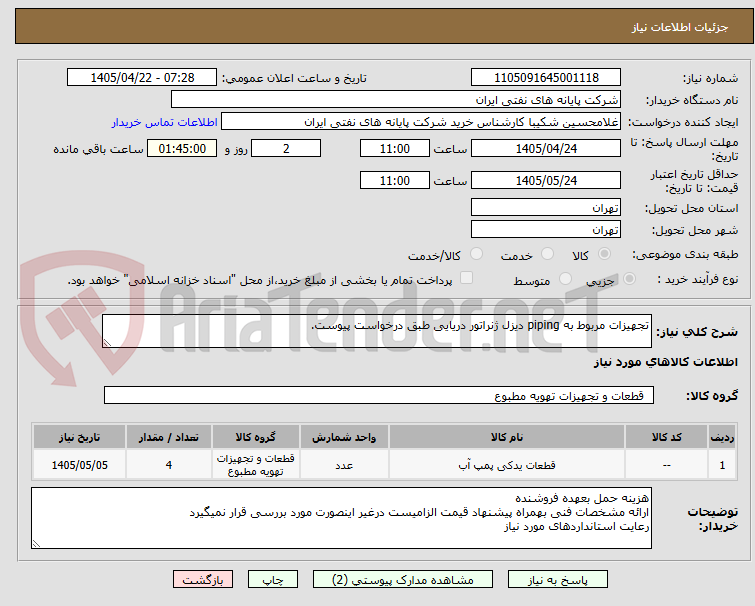
Task: Click the need date cell 1405/05/05
Action: click(x=79, y=465)
